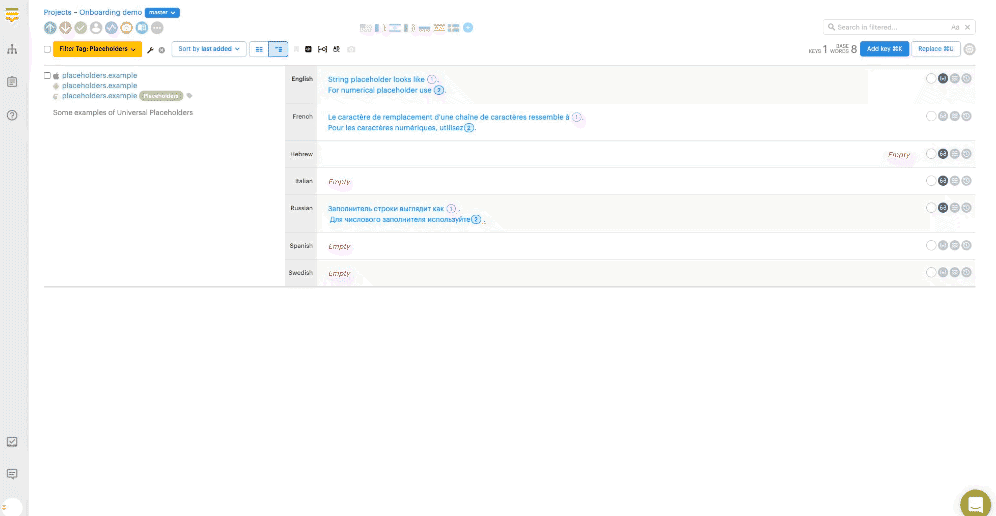Click the add language plus icon
The height and width of the screenshot is (516, 996).
[x=468, y=27]
